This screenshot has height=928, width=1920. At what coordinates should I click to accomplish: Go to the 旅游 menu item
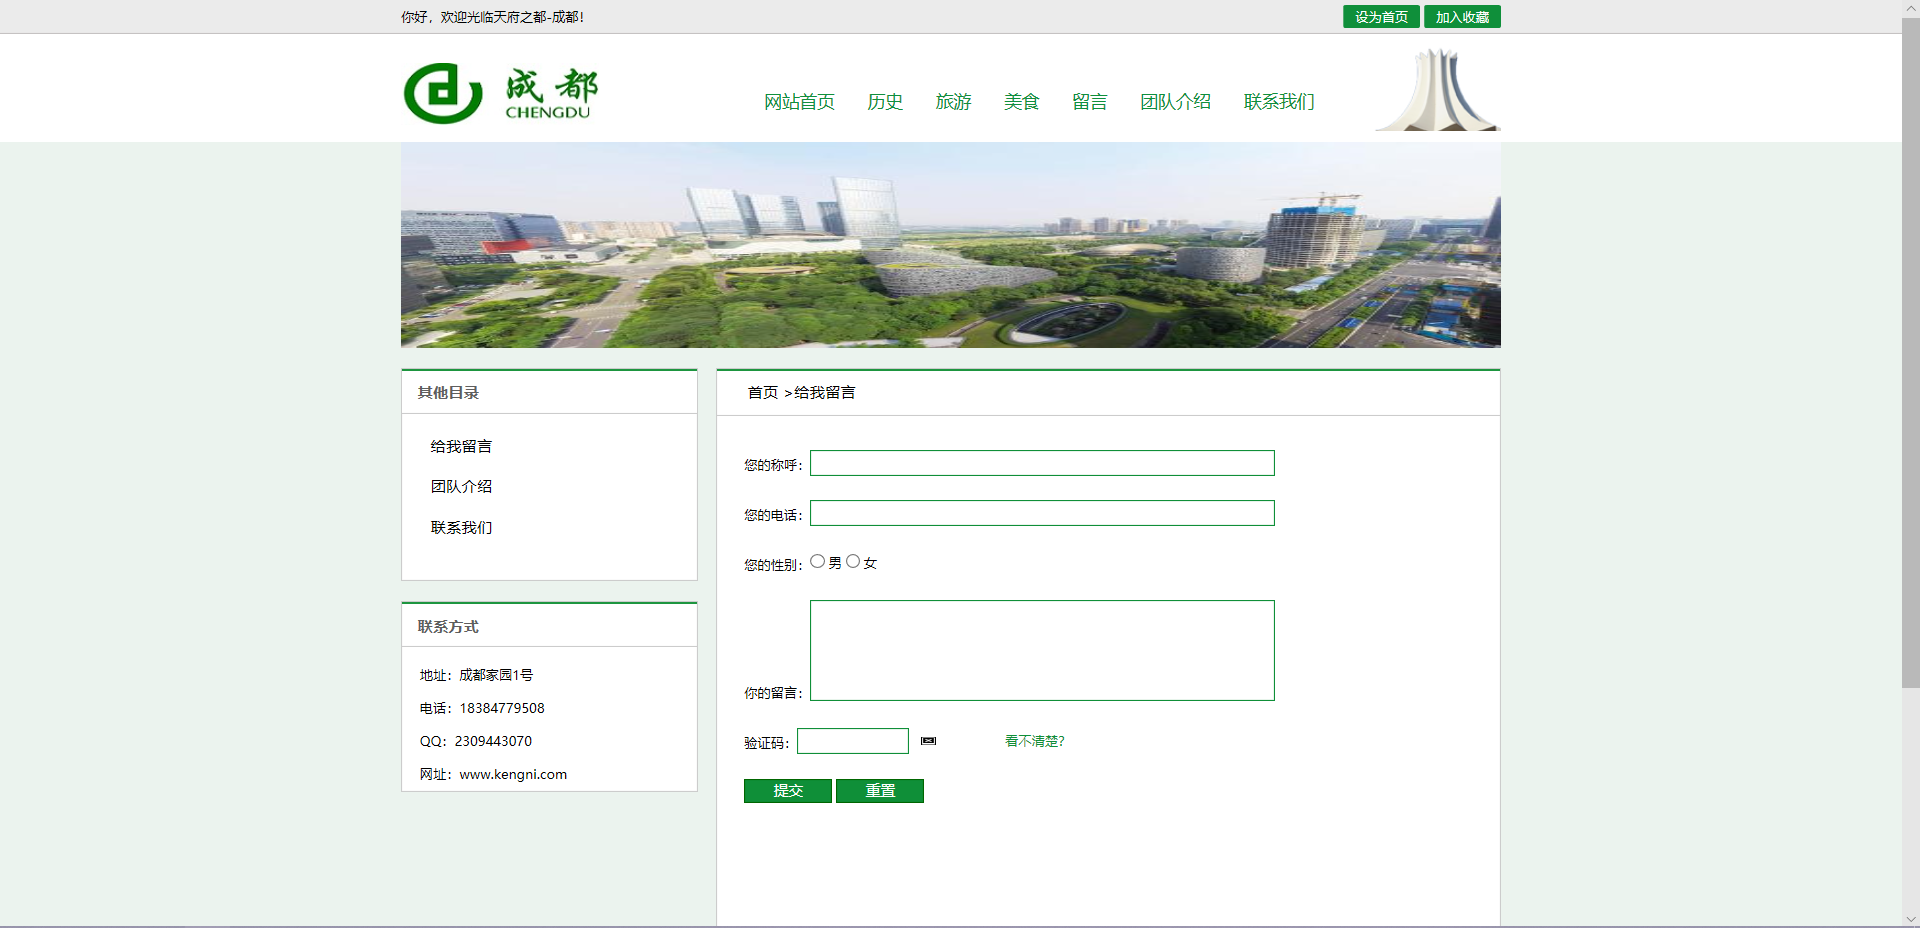953,101
